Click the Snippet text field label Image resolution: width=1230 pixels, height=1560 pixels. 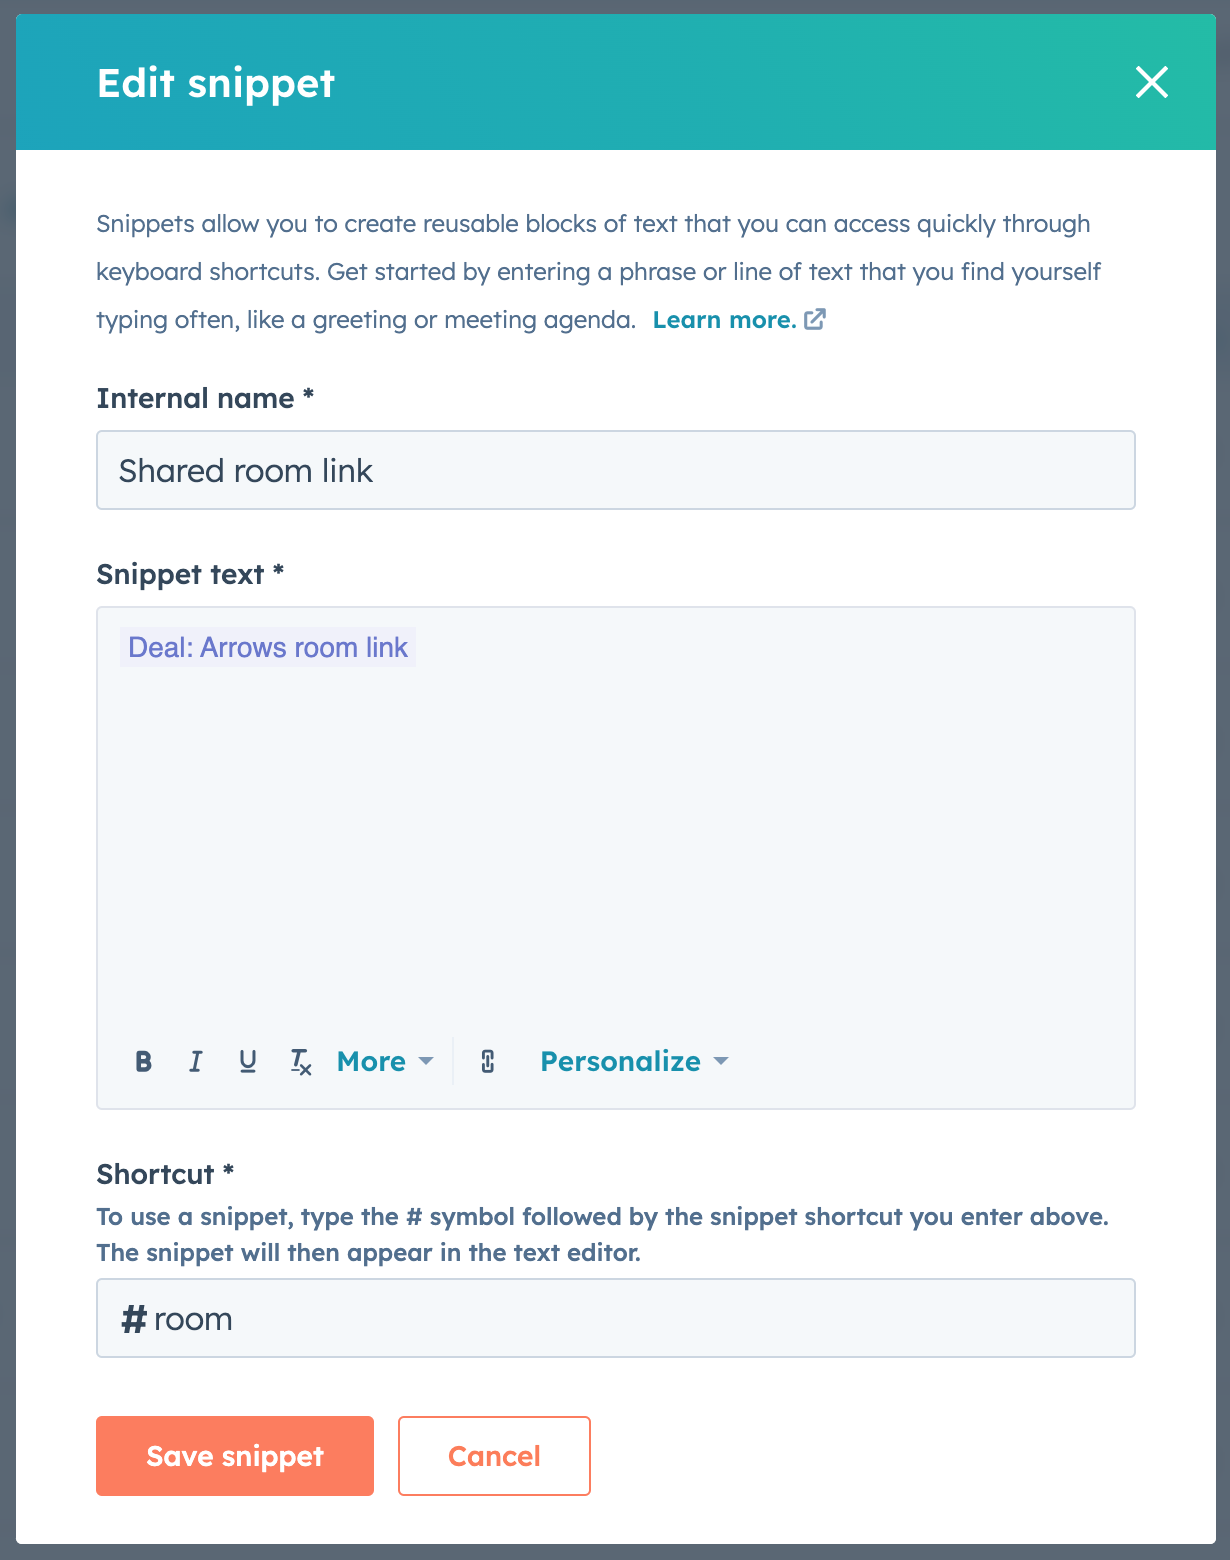pos(180,575)
